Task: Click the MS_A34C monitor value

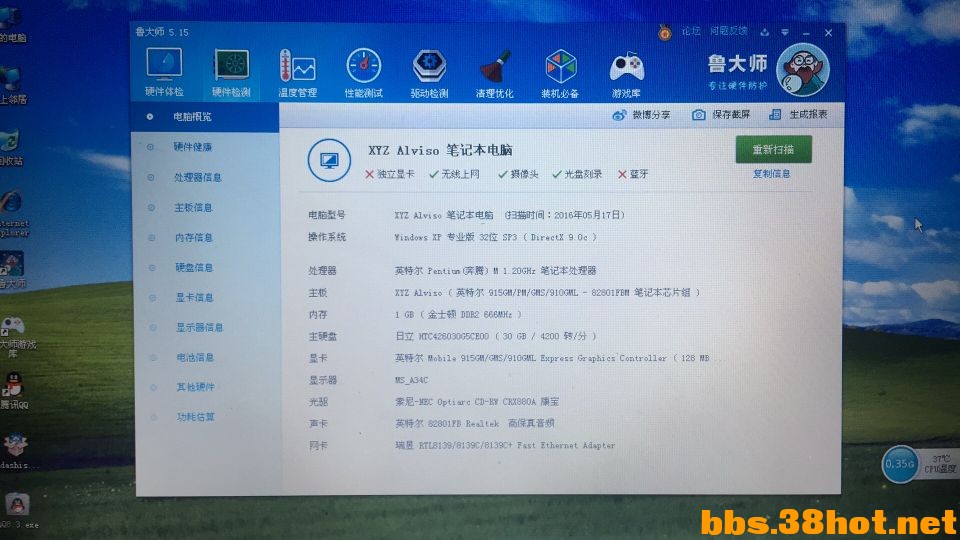Action: tap(411, 380)
